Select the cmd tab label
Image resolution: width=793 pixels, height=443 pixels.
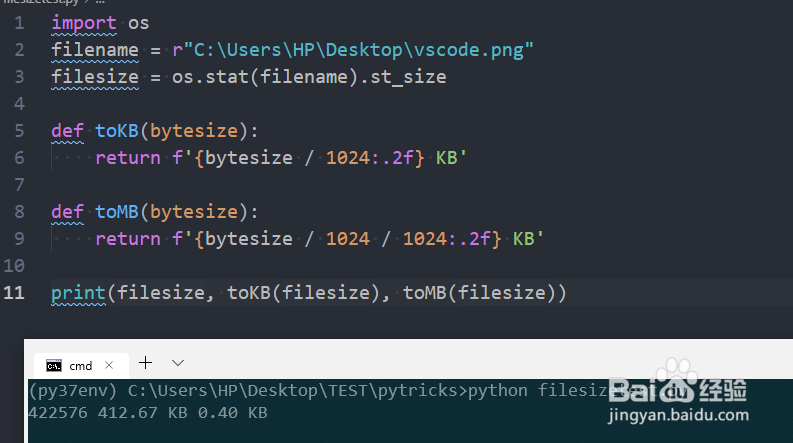click(x=80, y=366)
